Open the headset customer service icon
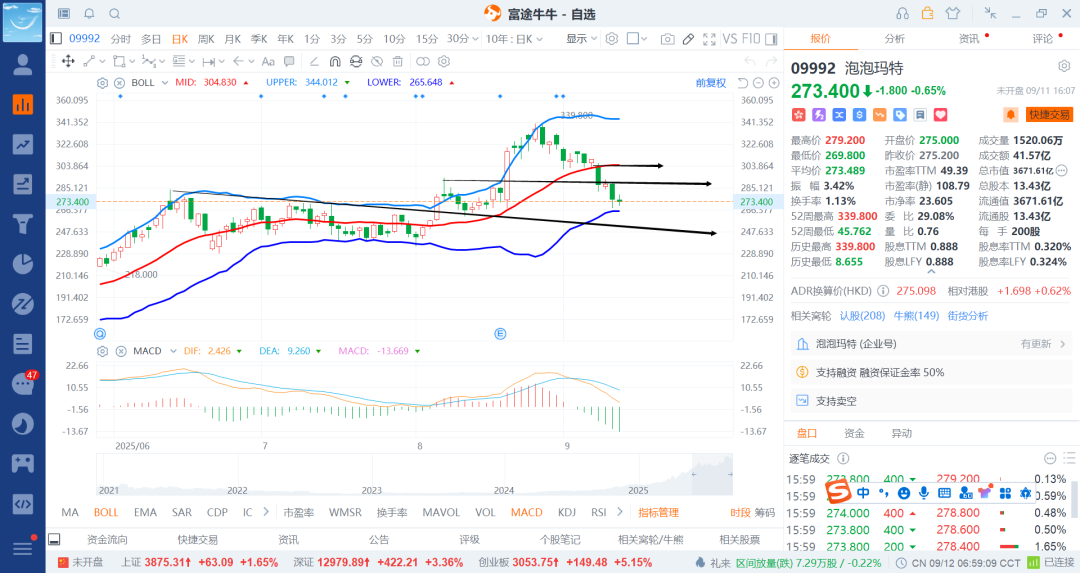This screenshot has width=1080, height=573. [x=902, y=13]
